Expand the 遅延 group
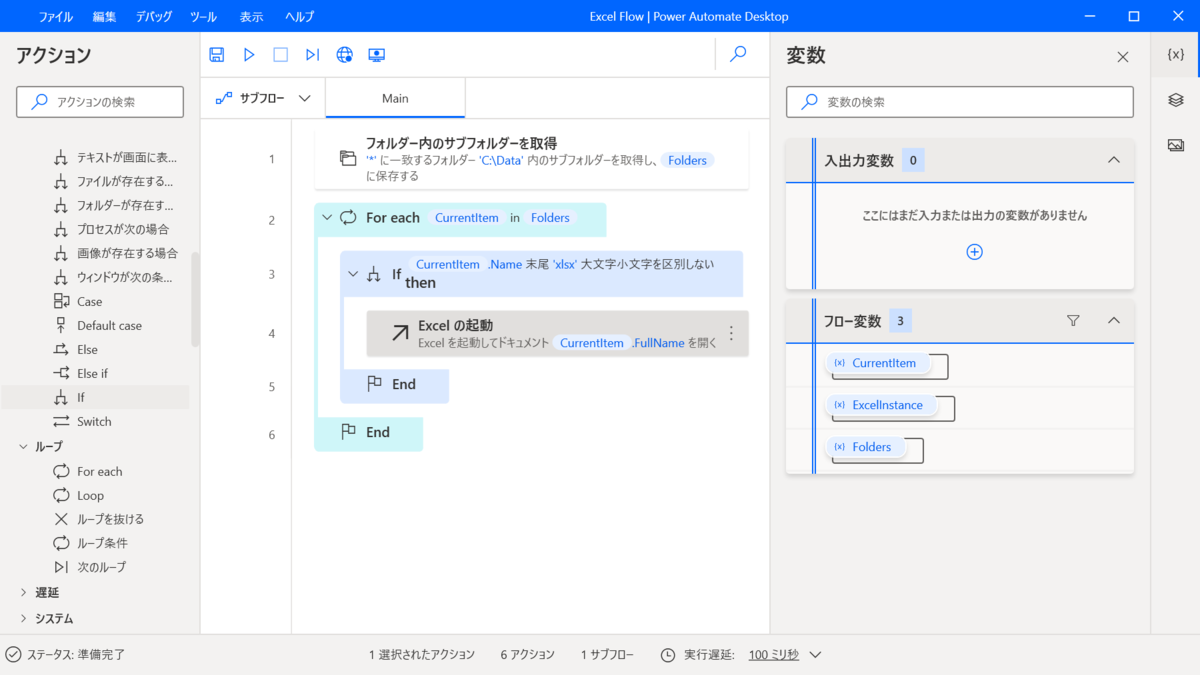The width and height of the screenshot is (1200, 675). 23,592
